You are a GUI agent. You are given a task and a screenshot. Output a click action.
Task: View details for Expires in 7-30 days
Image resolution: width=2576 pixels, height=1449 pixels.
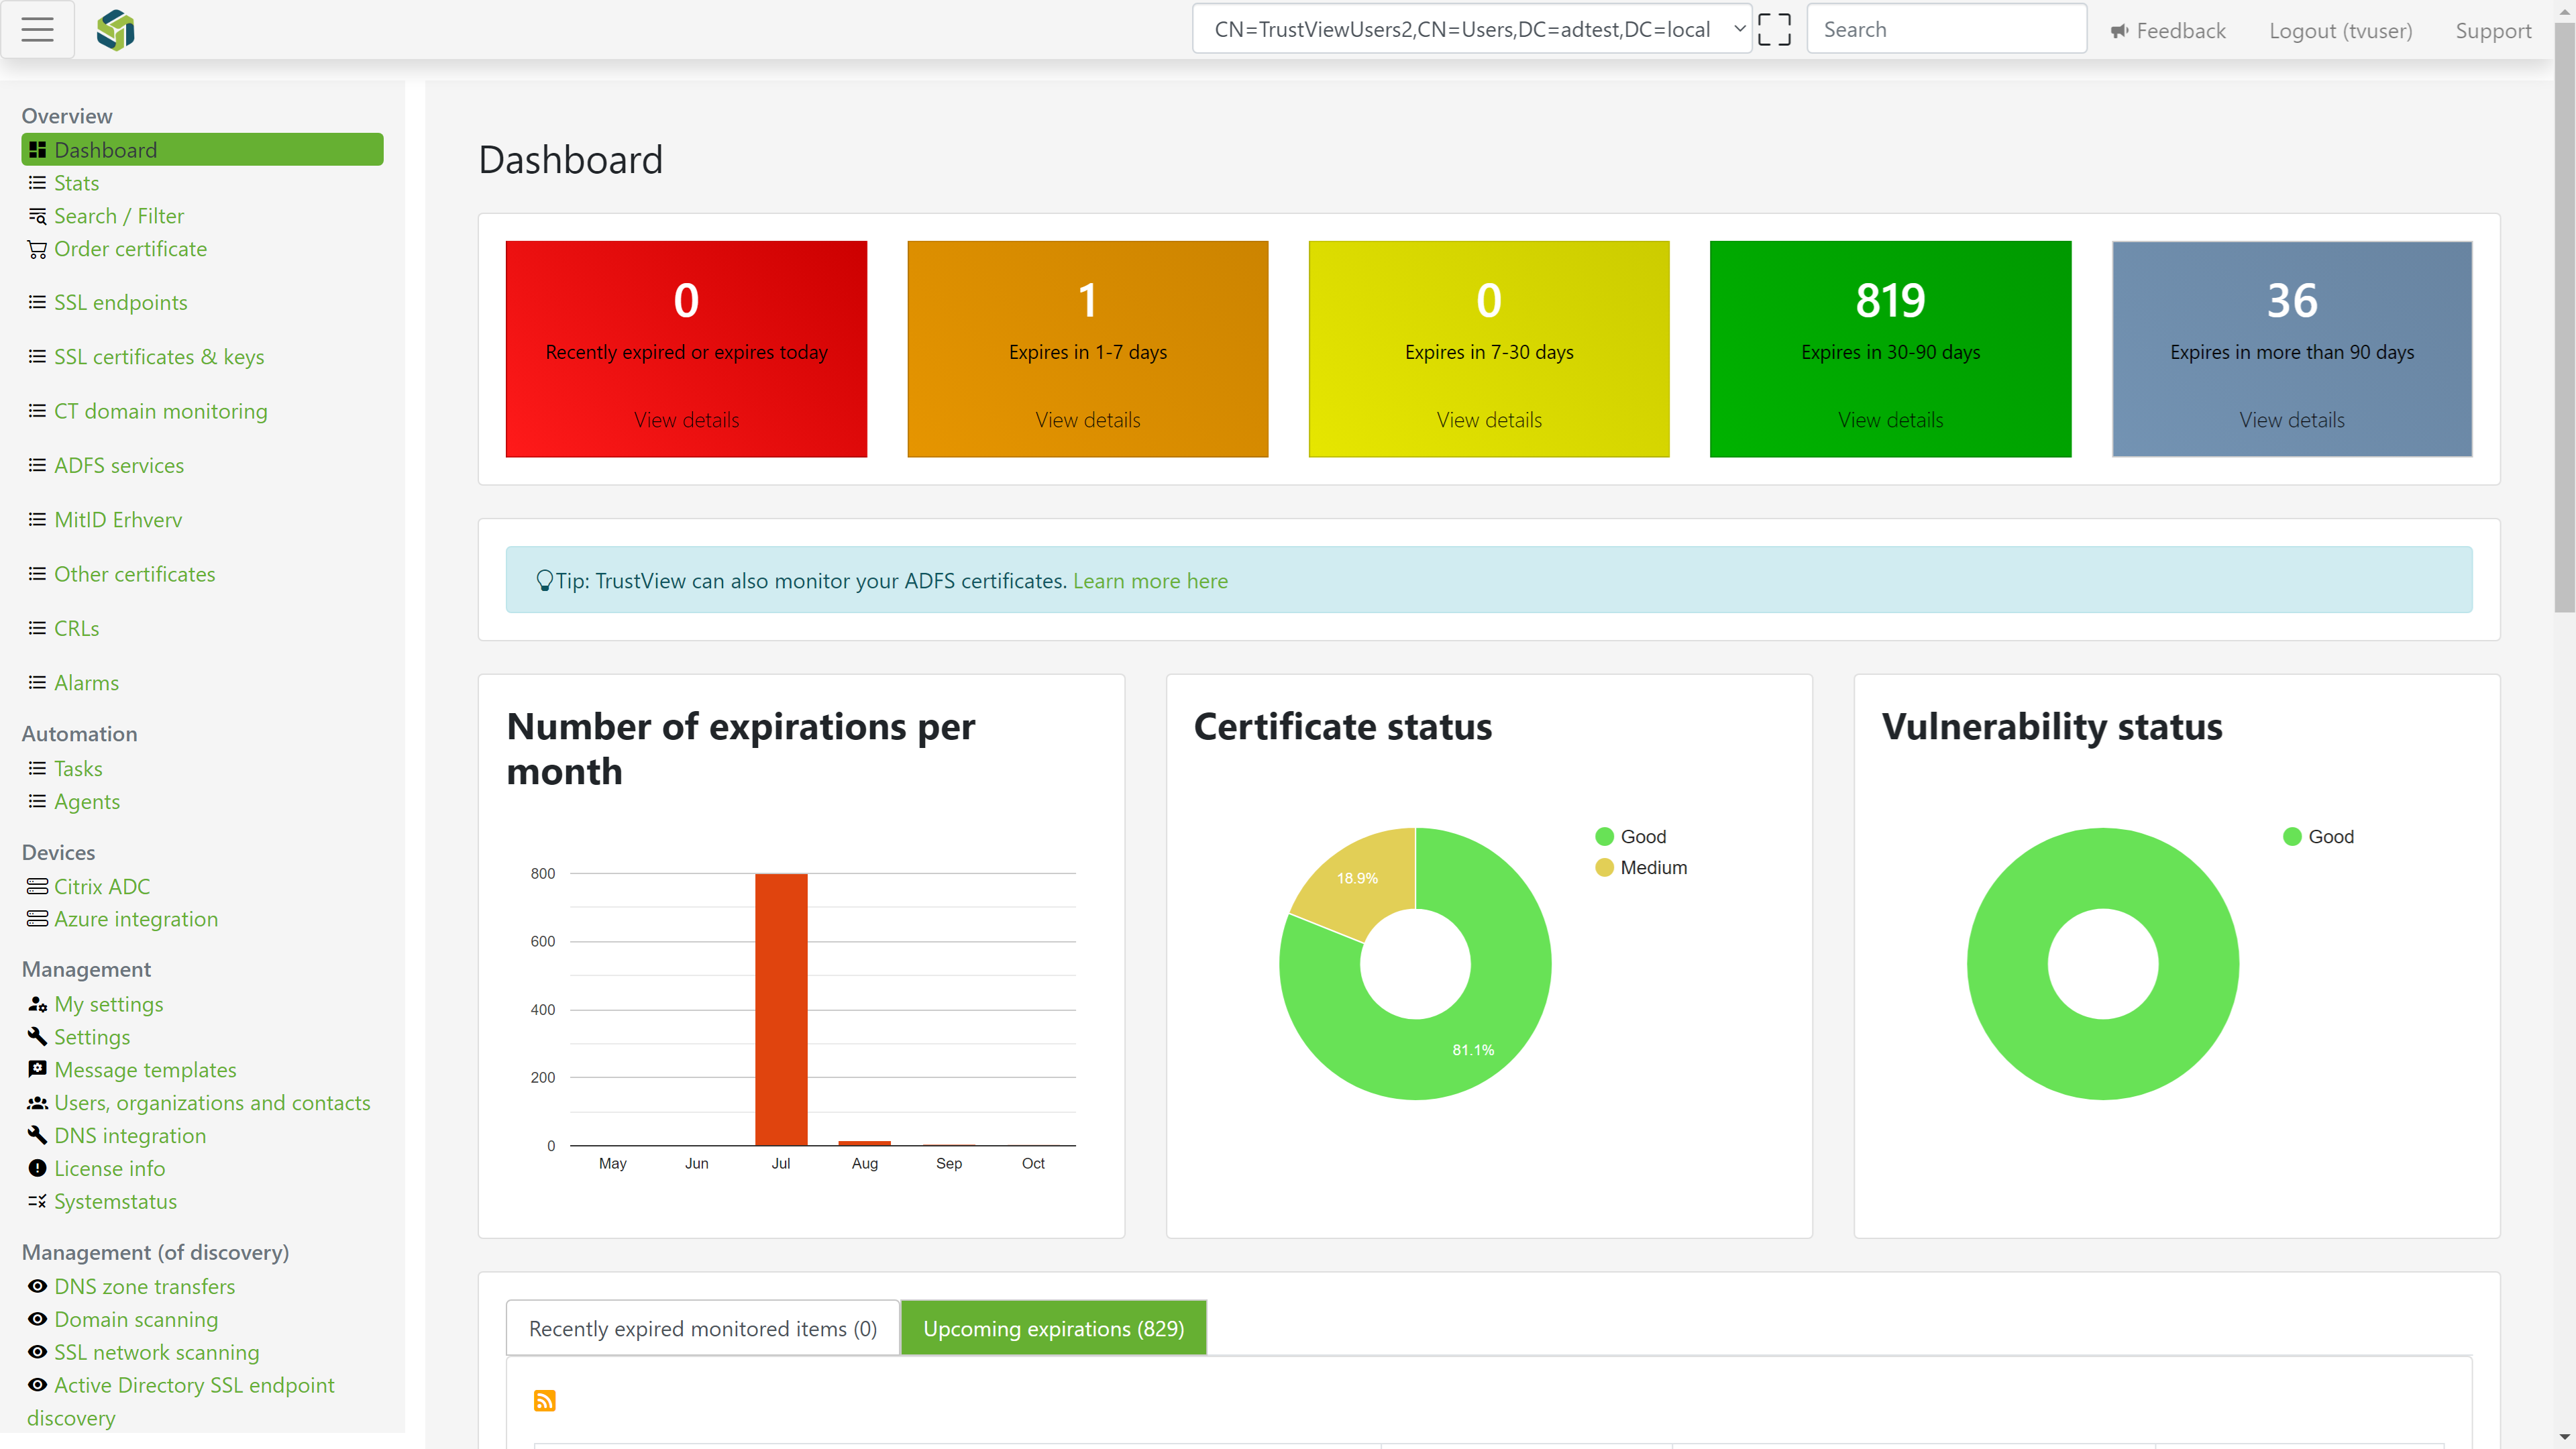1489,420
